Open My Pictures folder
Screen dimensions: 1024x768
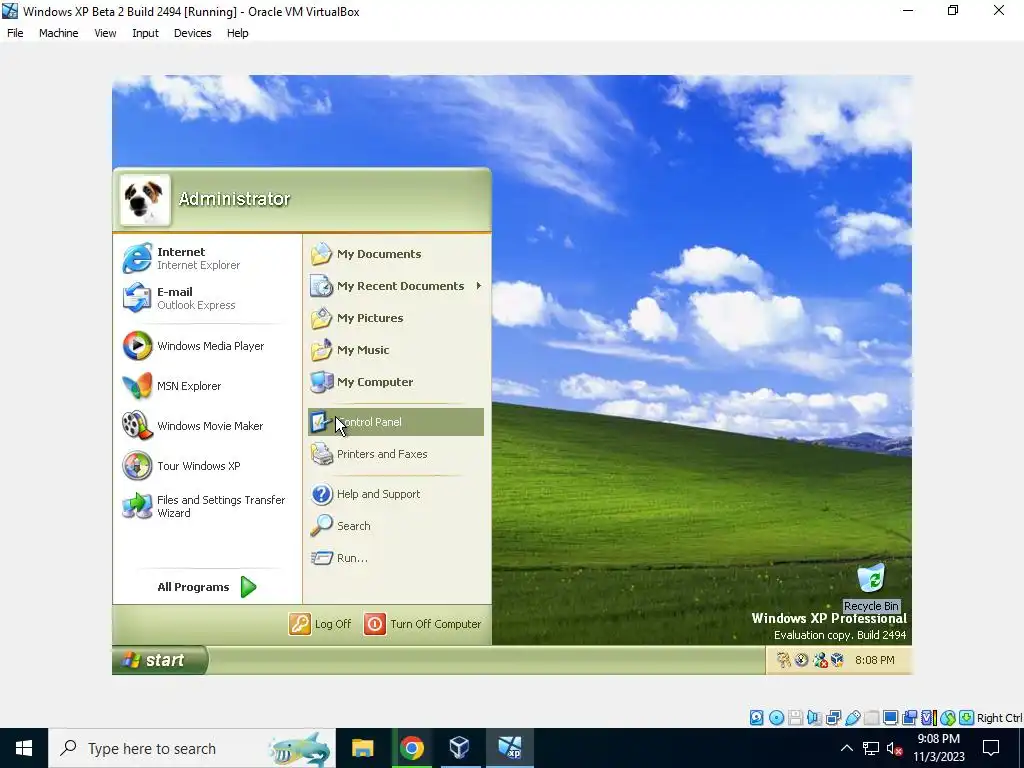click(x=396, y=318)
